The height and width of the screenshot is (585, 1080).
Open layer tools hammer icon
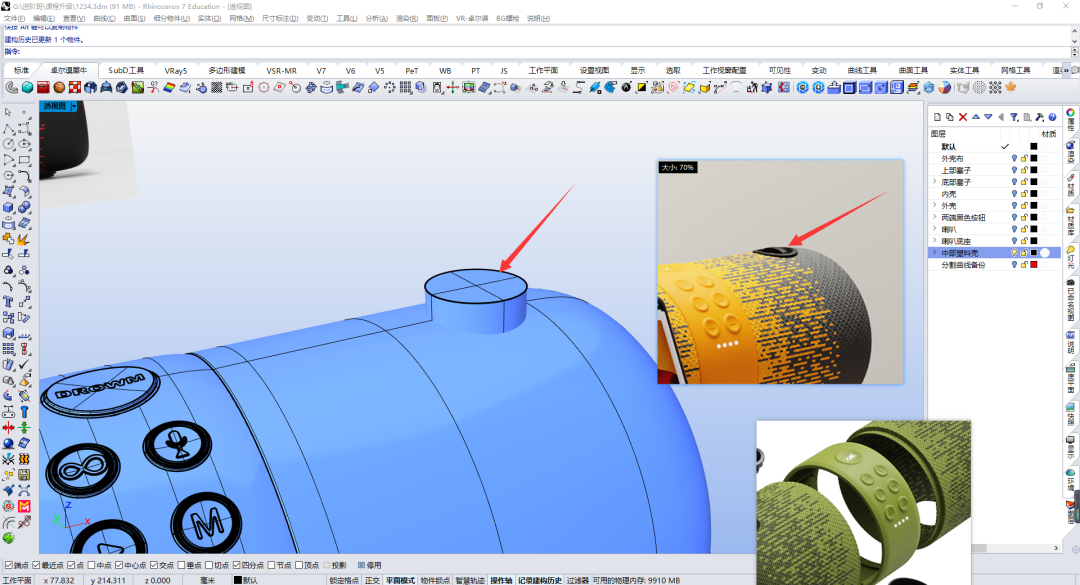point(1039,117)
